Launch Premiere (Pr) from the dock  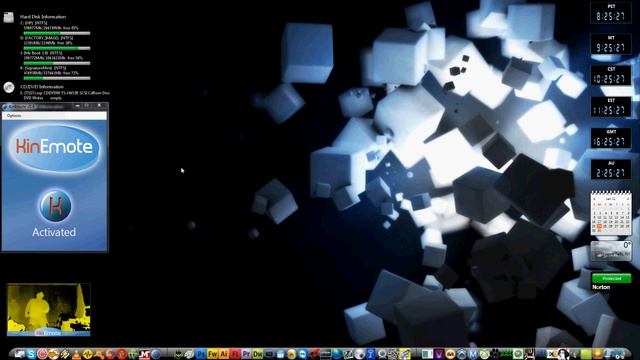click(246, 354)
